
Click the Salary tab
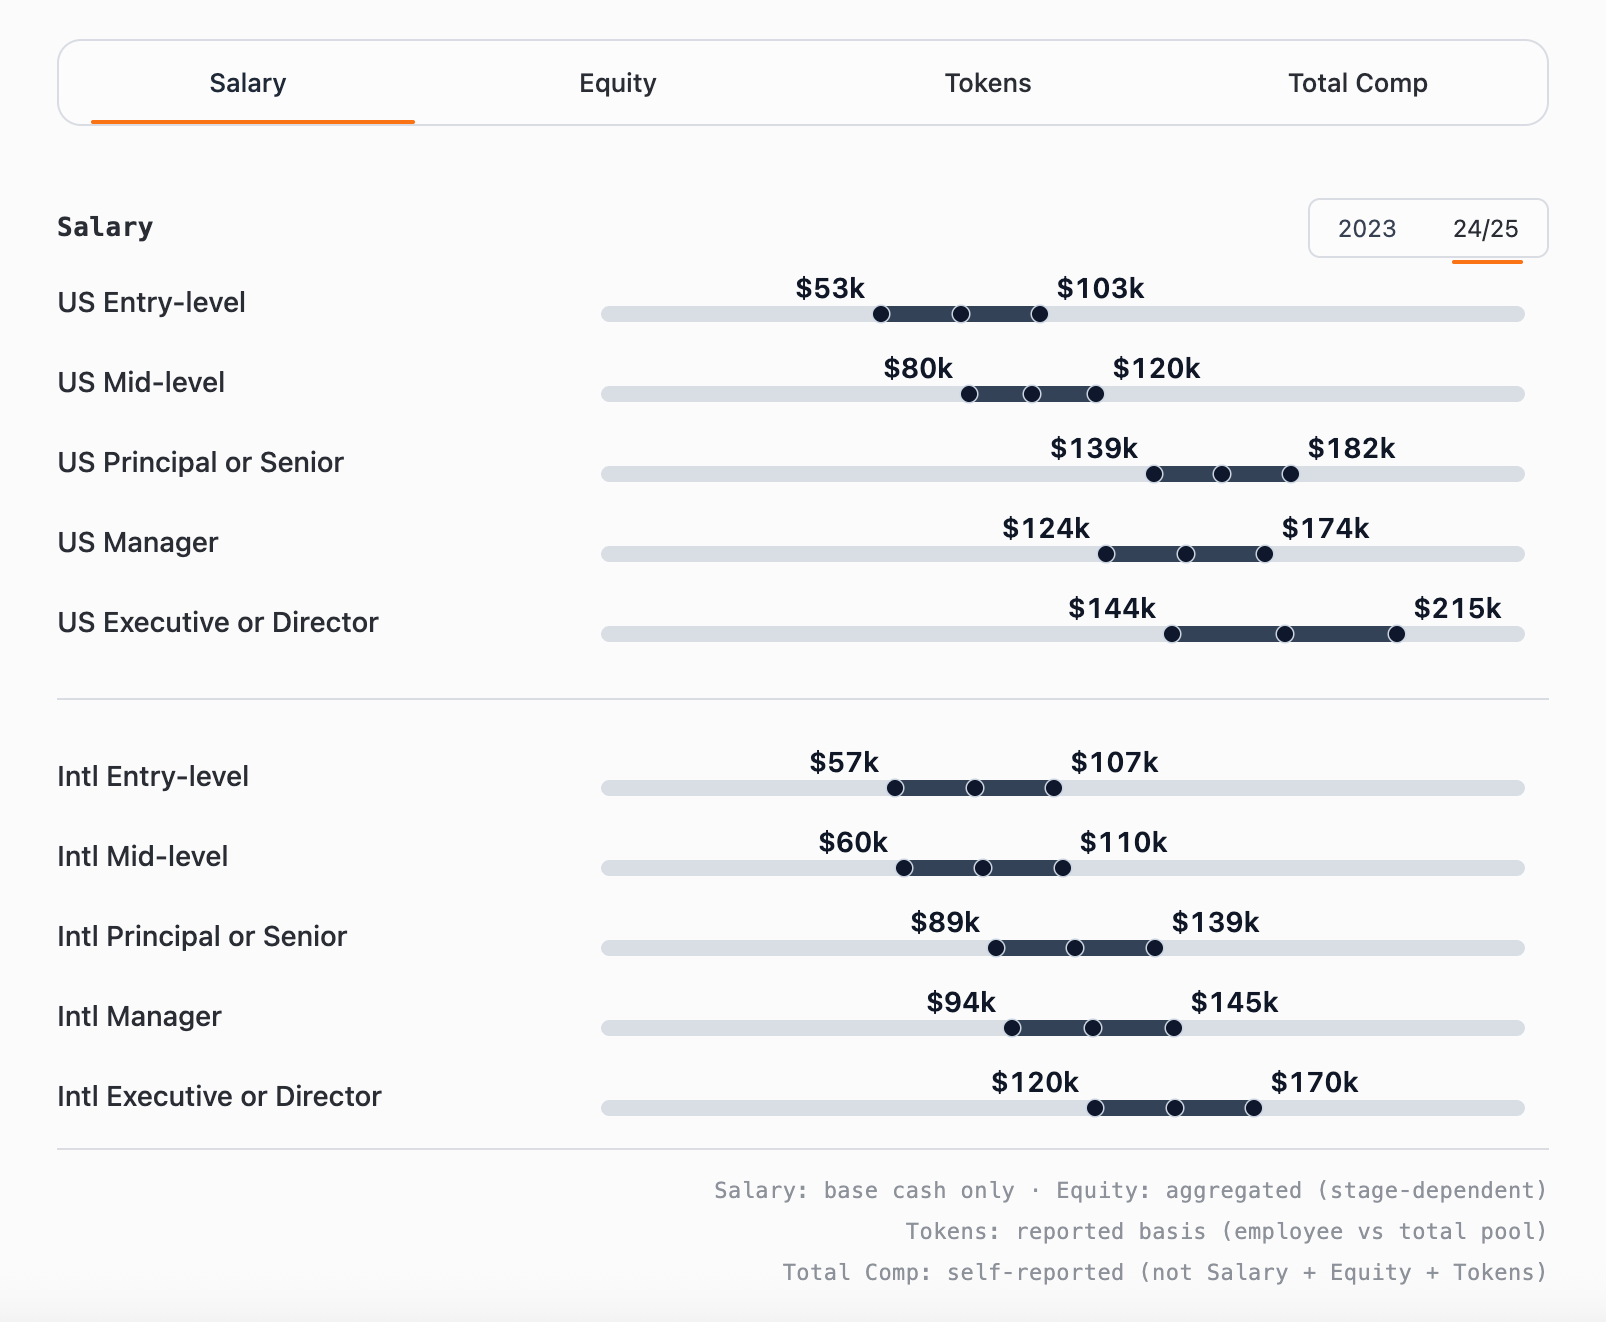pyautogui.click(x=248, y=83)
